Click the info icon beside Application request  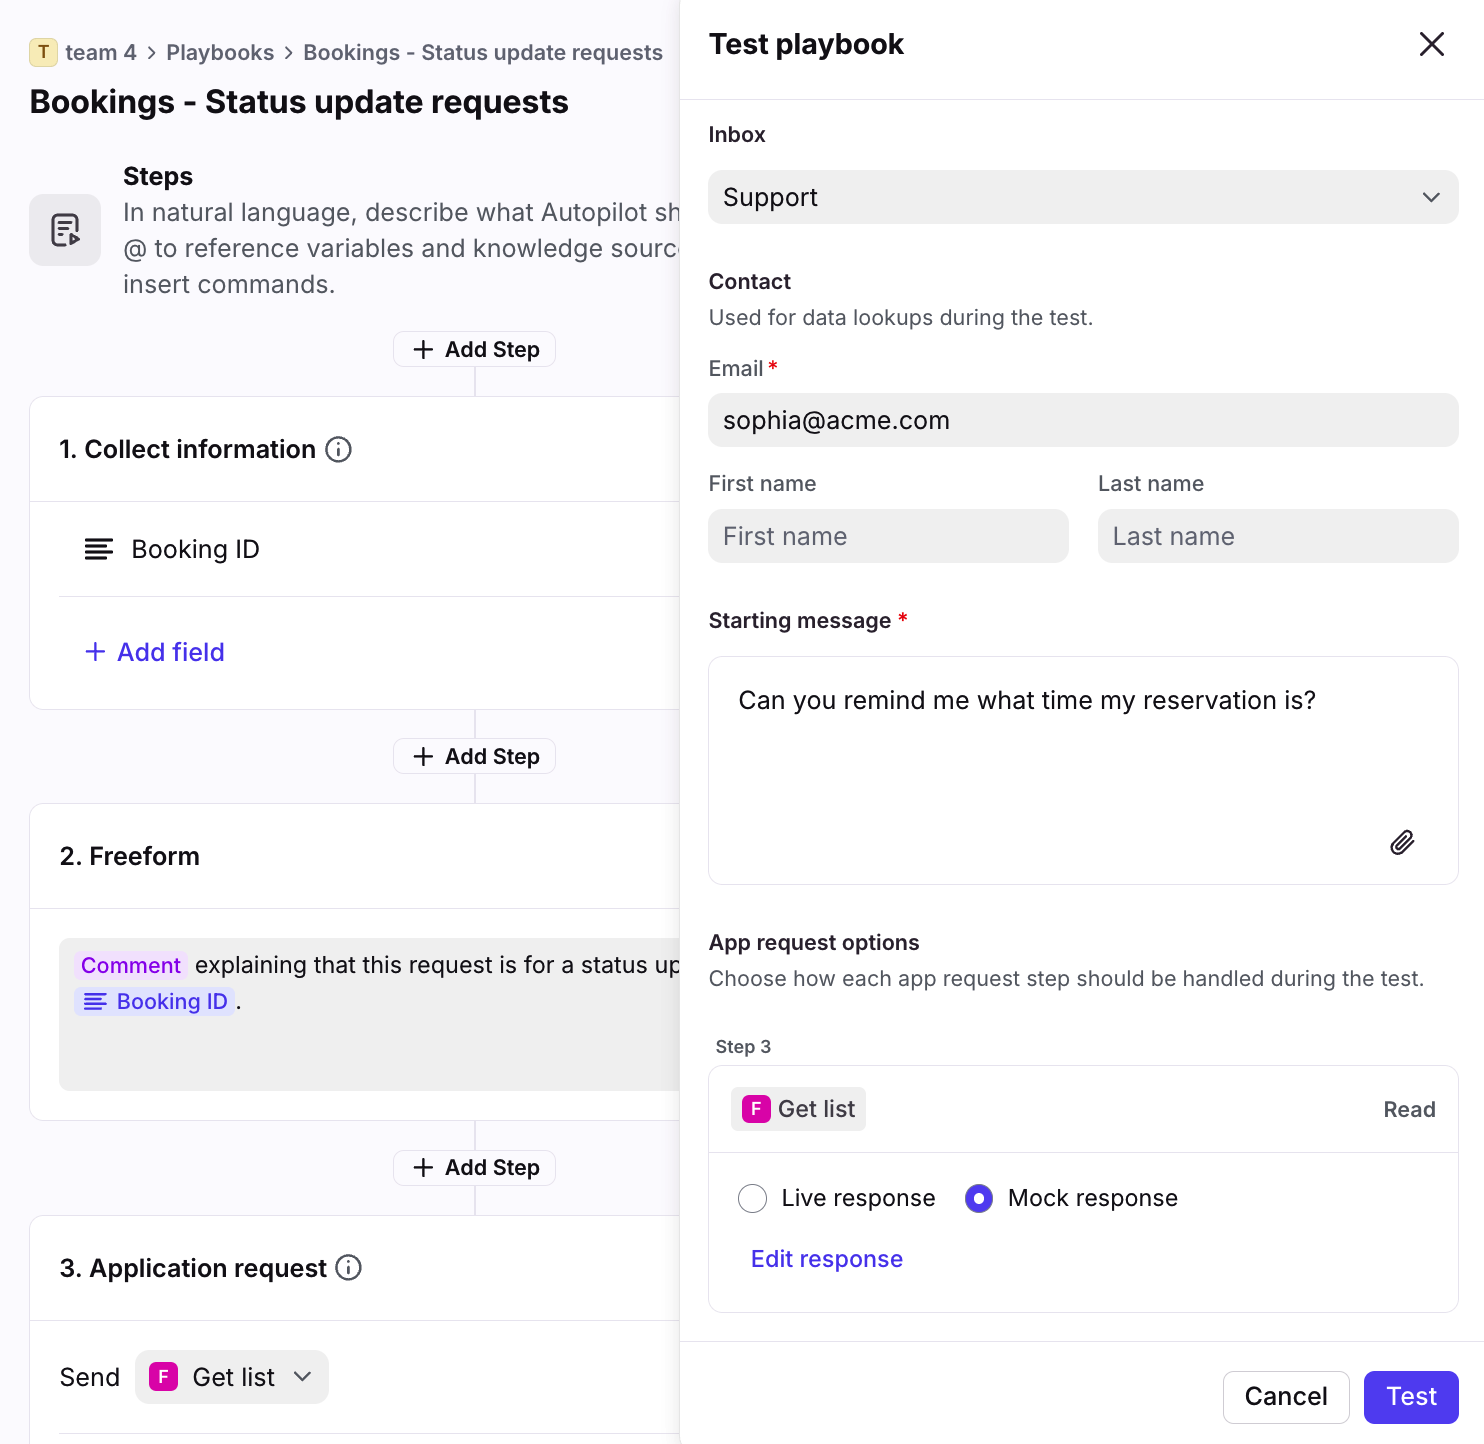point(349,1268)
